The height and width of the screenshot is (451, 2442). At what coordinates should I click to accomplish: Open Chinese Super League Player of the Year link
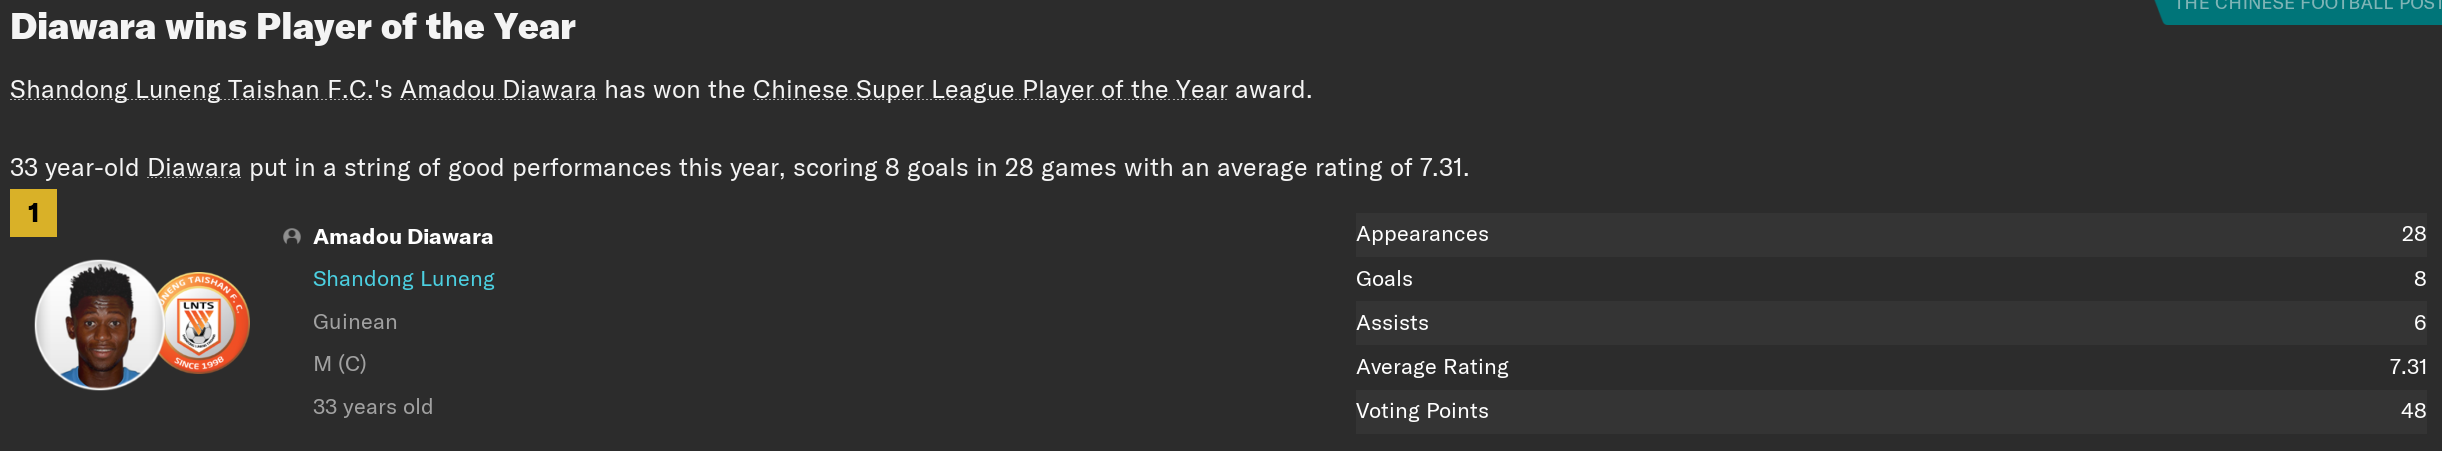[x=990, y=90]
